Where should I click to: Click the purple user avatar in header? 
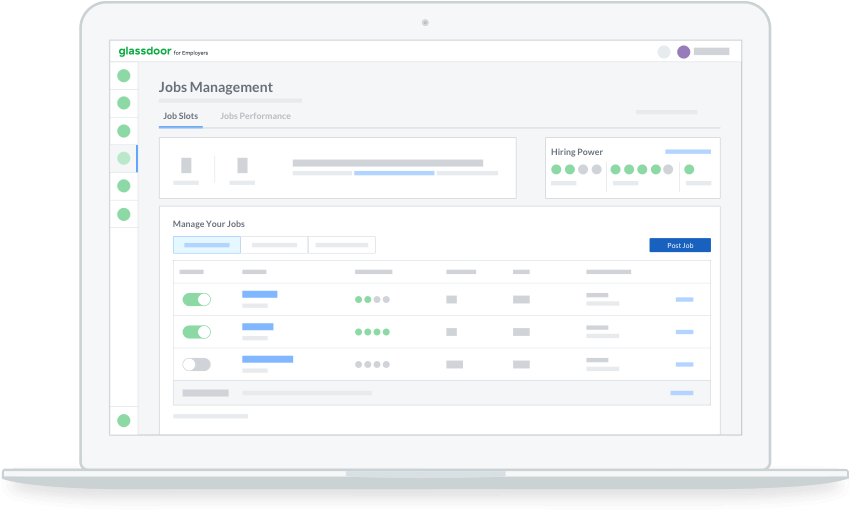(x=684, y=52)
